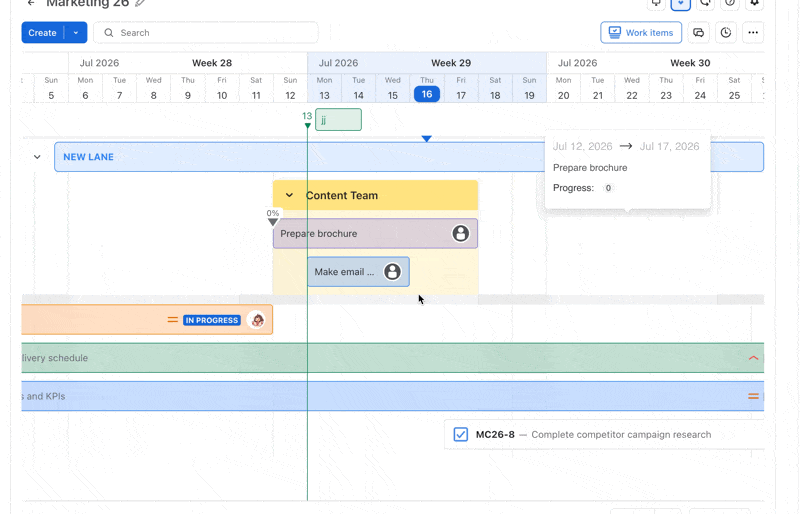Select today's date 16 in calendar header

pyautogui.click(x=427, y=94)
